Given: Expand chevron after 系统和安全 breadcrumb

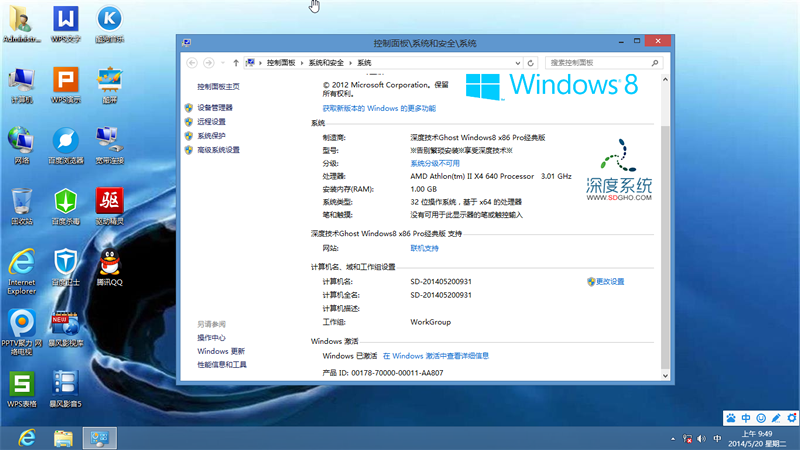Looking at the screenshot, I should (x=351, y=63).
